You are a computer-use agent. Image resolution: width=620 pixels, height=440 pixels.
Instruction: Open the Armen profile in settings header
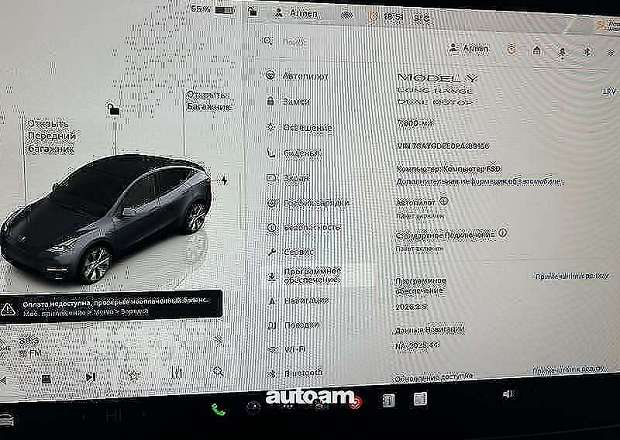[469, 49]
